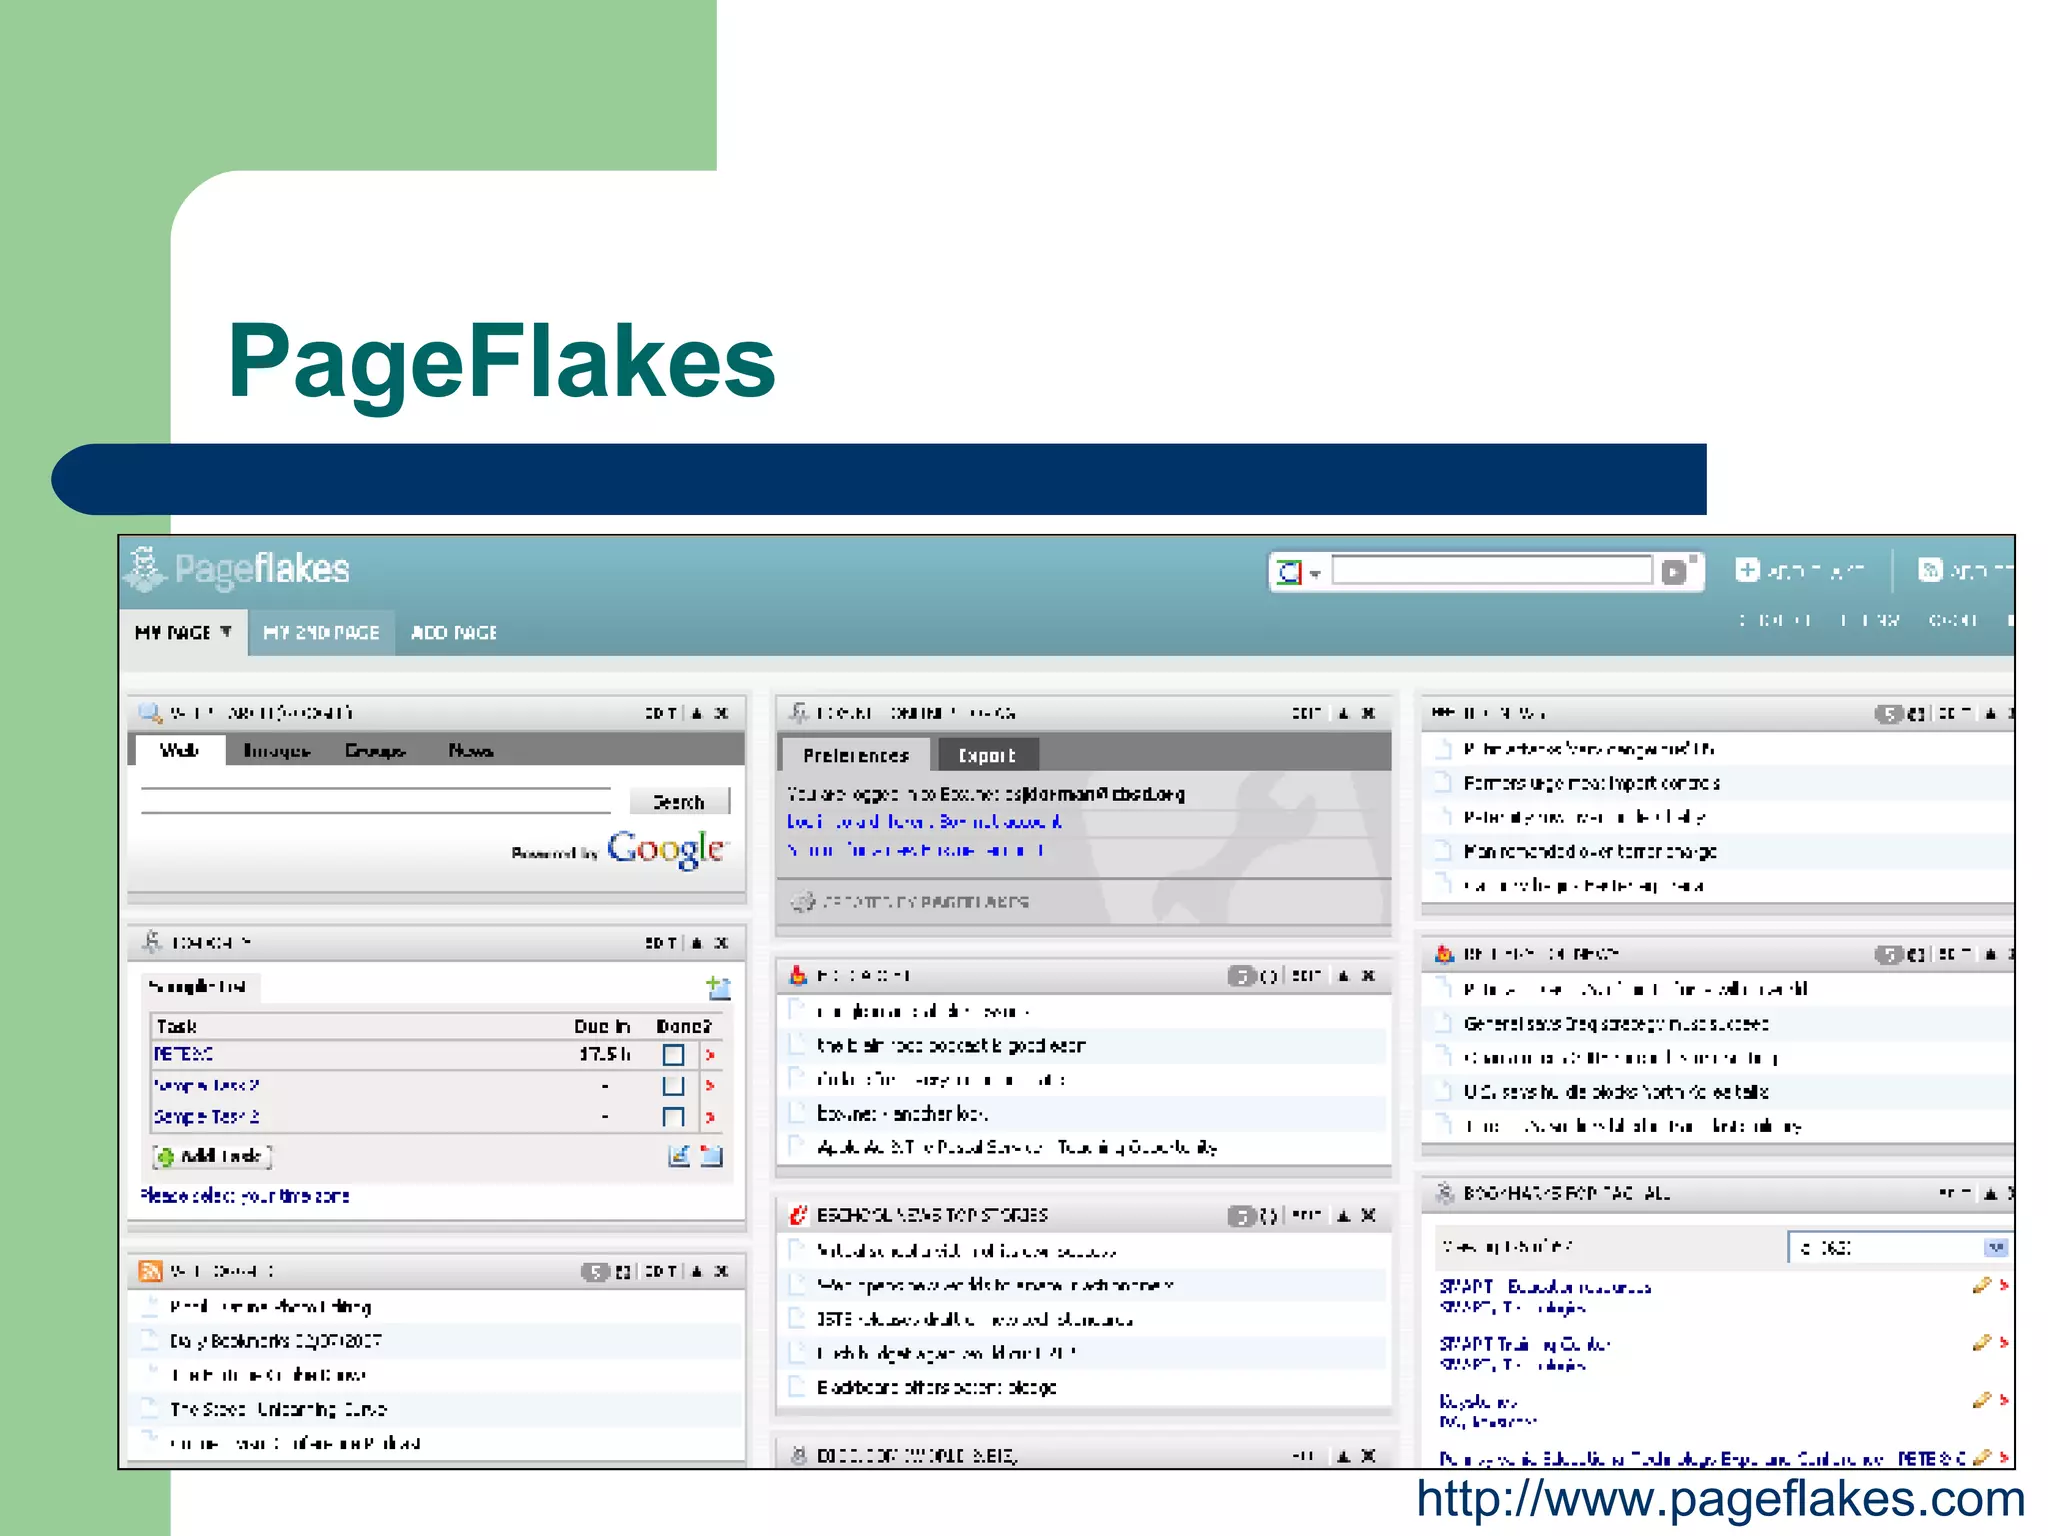Click the ADD PAGE tab
The width and height of the screenshot is (2048, 1536).
coord(454,633)
